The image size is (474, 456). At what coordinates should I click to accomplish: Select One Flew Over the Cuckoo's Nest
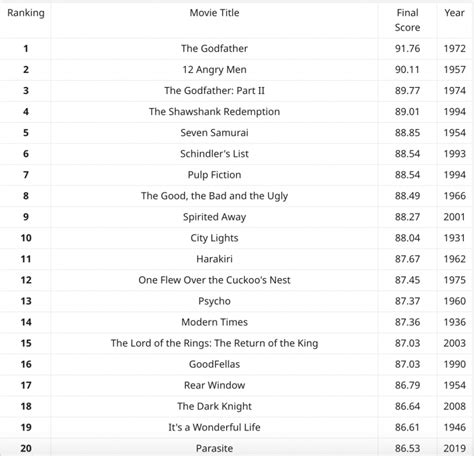coord(214,280)
